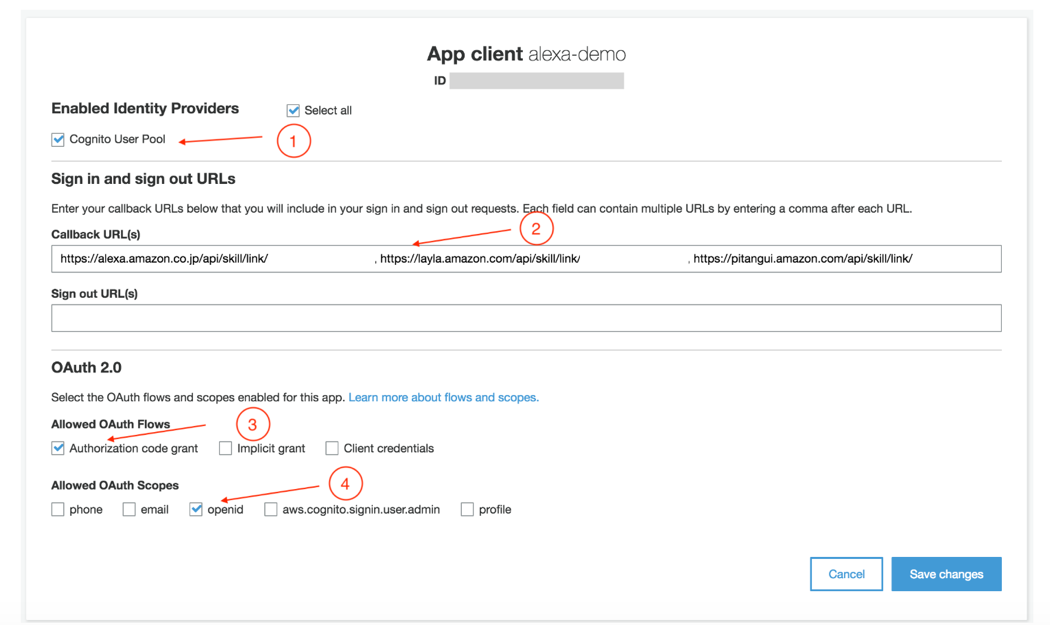Enable aws.cognito.signin.user.admin scope
1050x625 pixels.
click(x=271, y=510)
